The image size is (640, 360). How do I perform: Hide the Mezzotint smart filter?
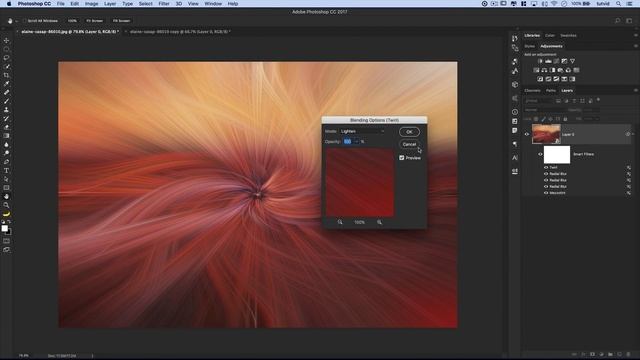point(546,193)
